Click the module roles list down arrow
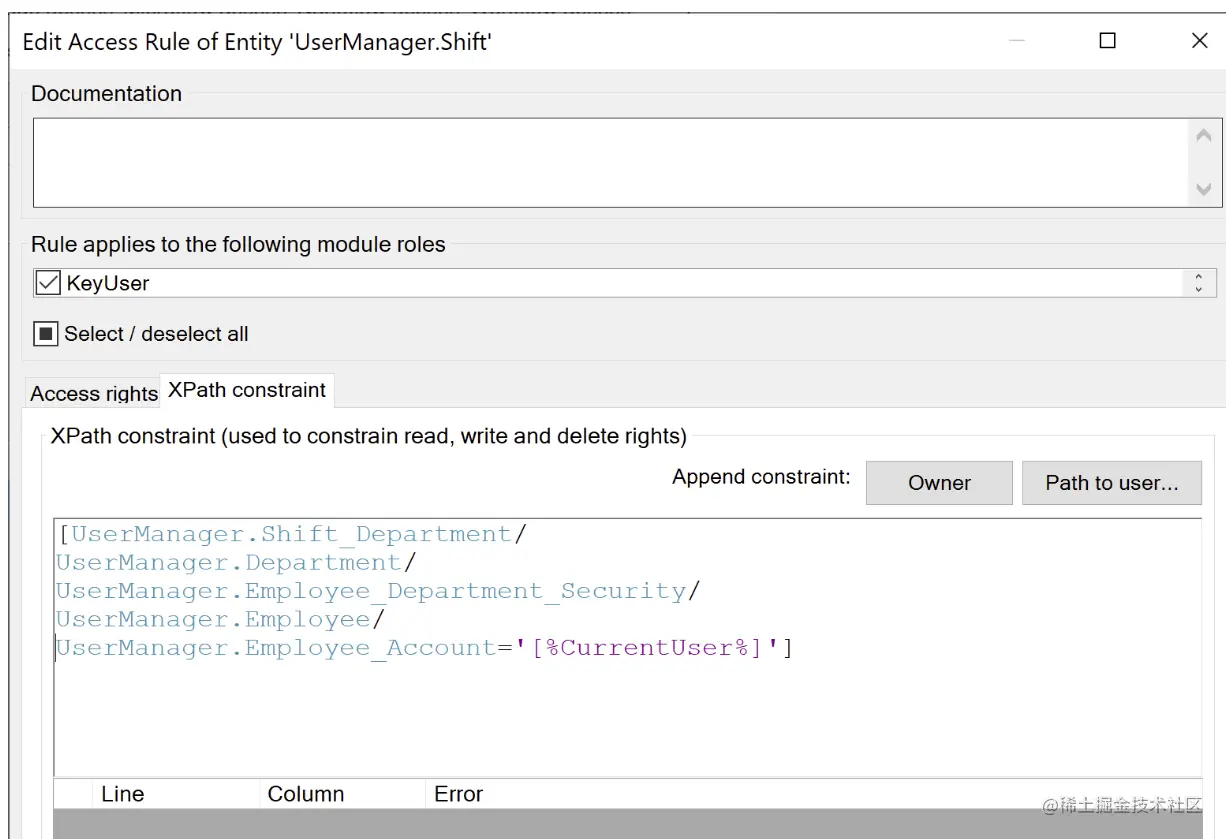The height and width of the screenshot is (839, 1226). click(1198, 289)
